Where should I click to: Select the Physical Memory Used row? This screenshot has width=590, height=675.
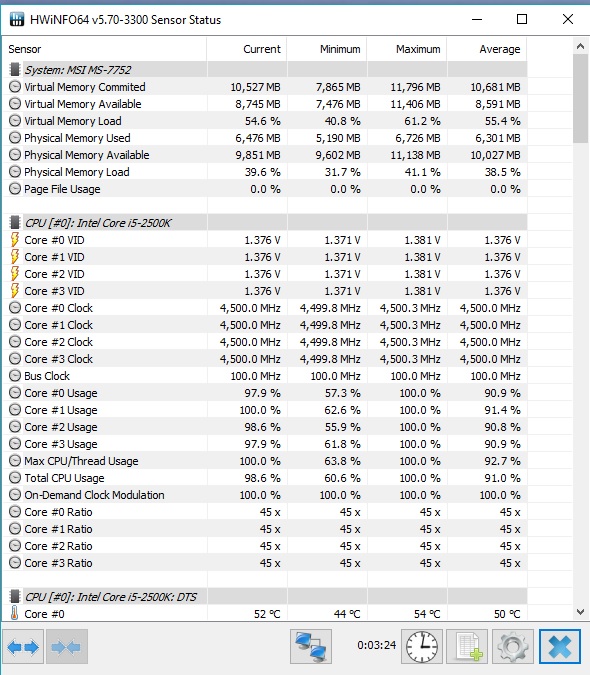point(265,138)
